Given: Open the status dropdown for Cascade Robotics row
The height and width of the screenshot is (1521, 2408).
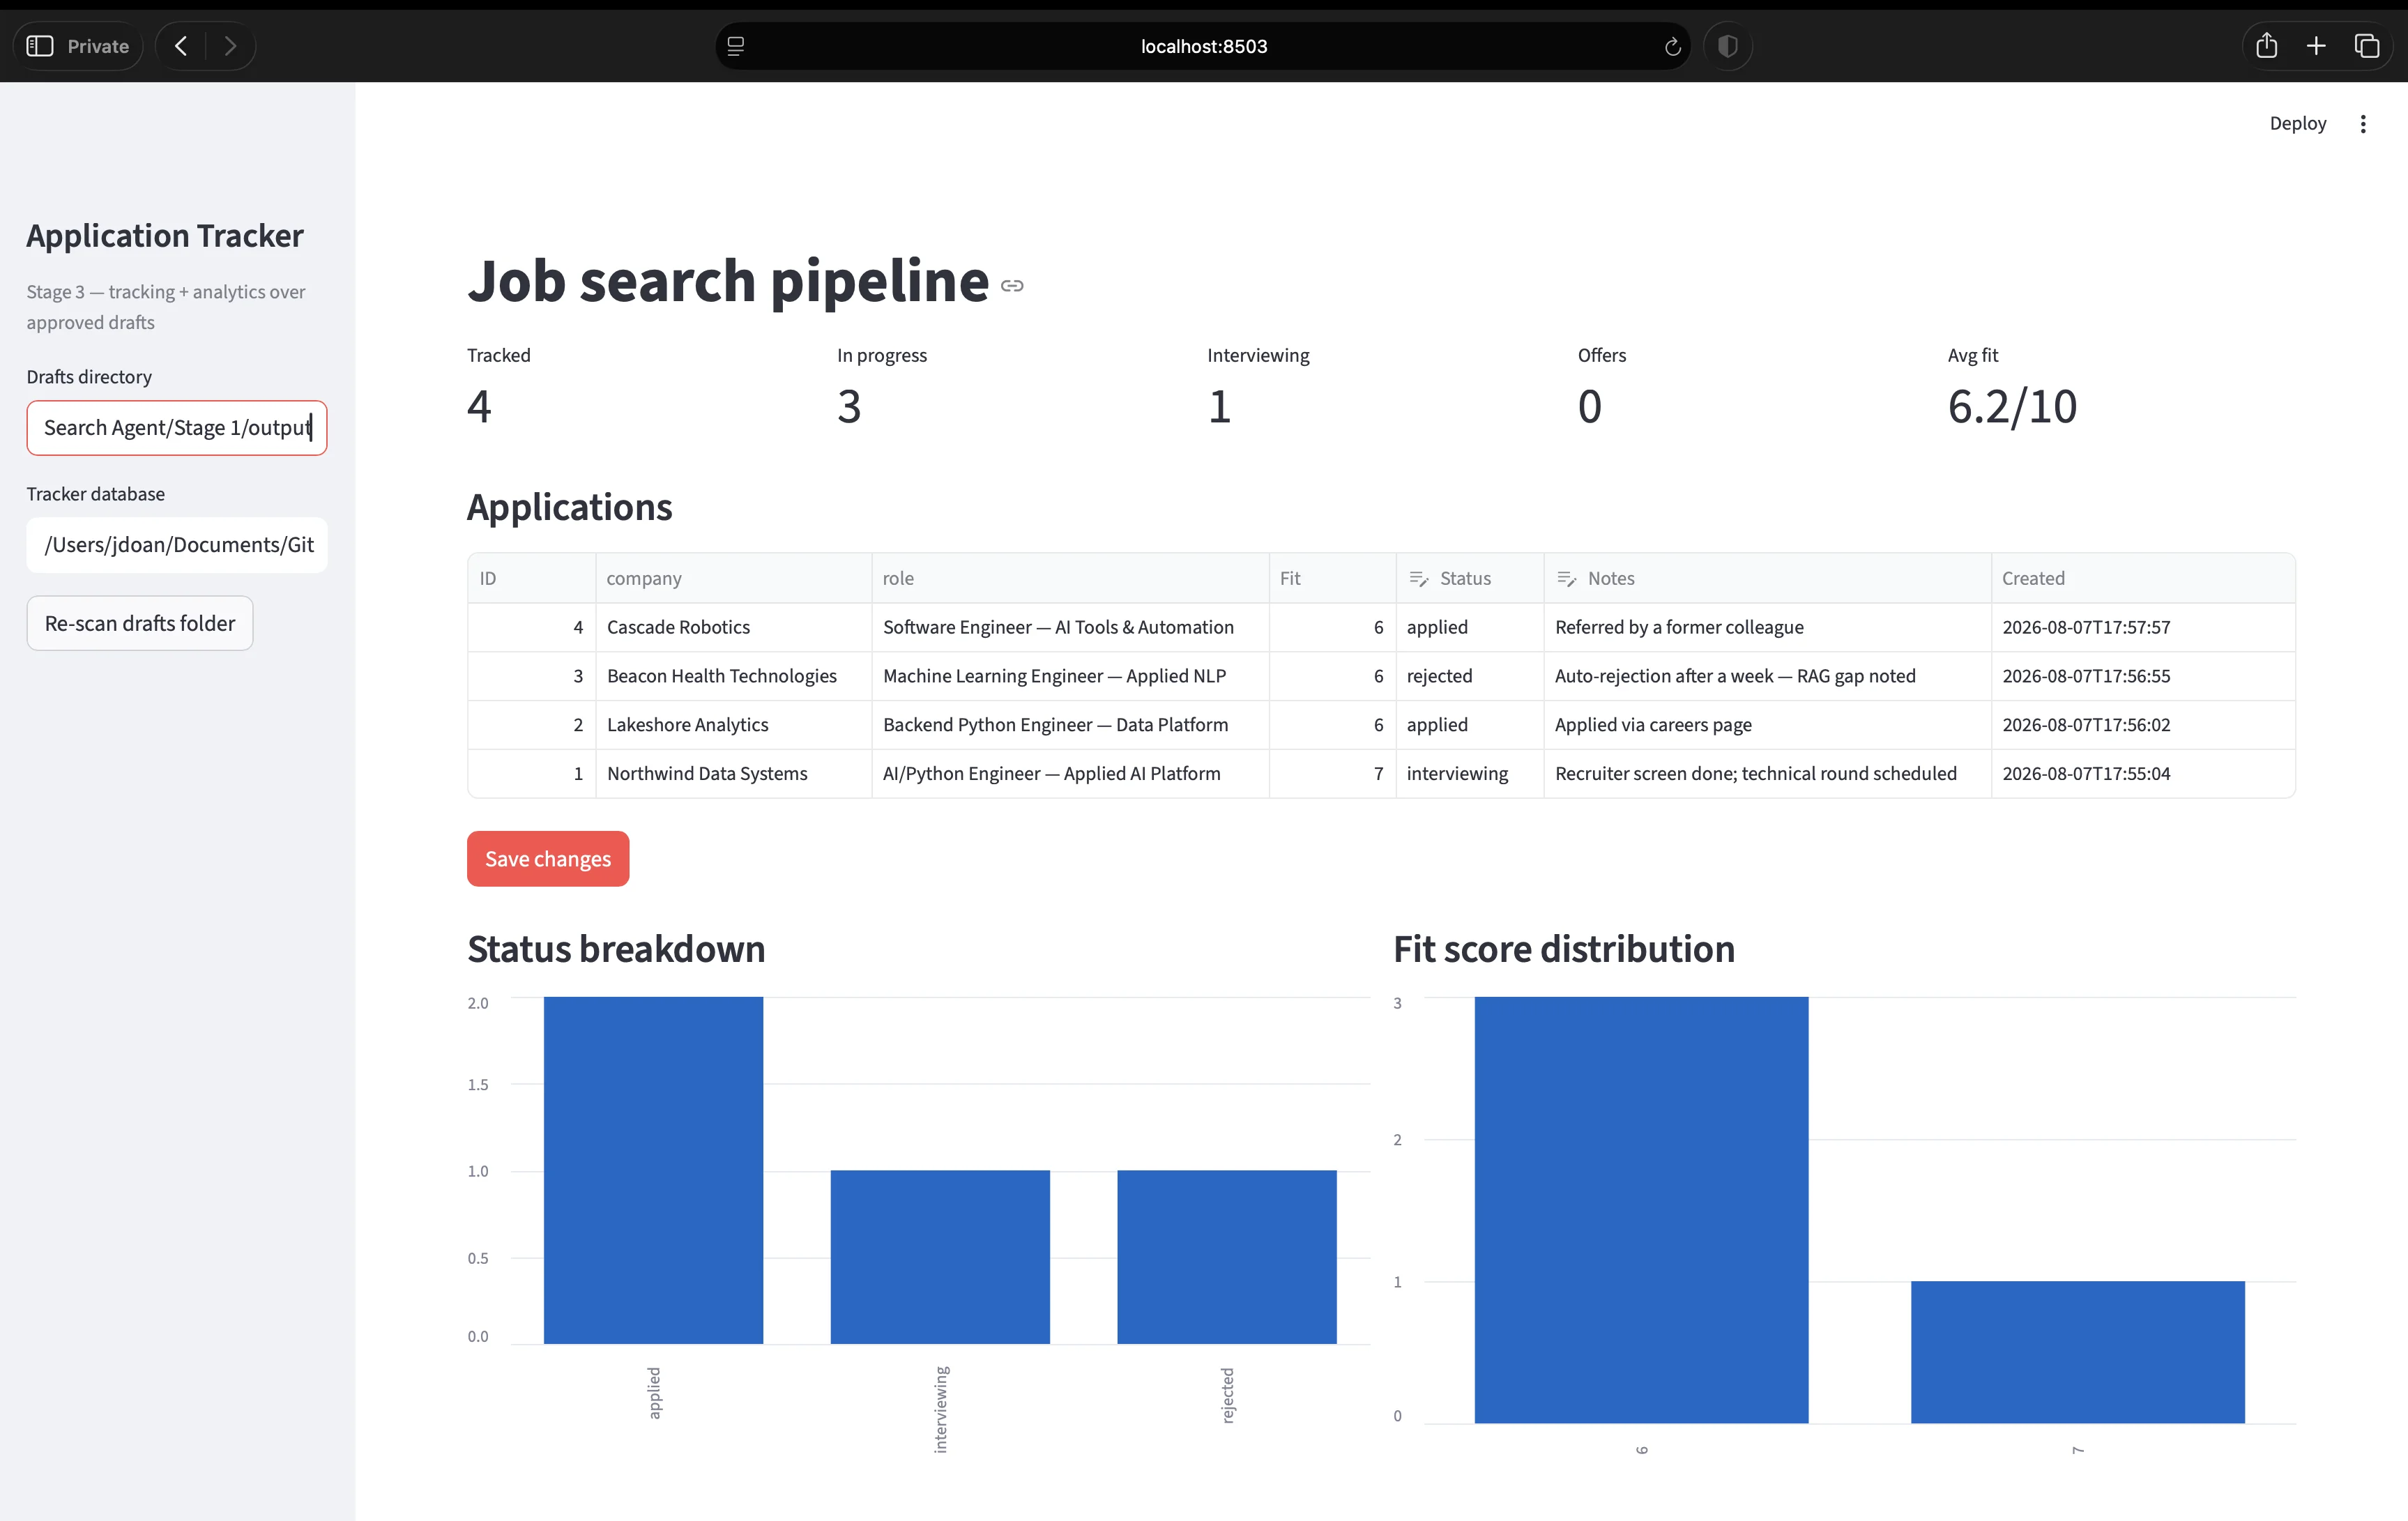Looking at the screenshot, I should coord(1469,627).
